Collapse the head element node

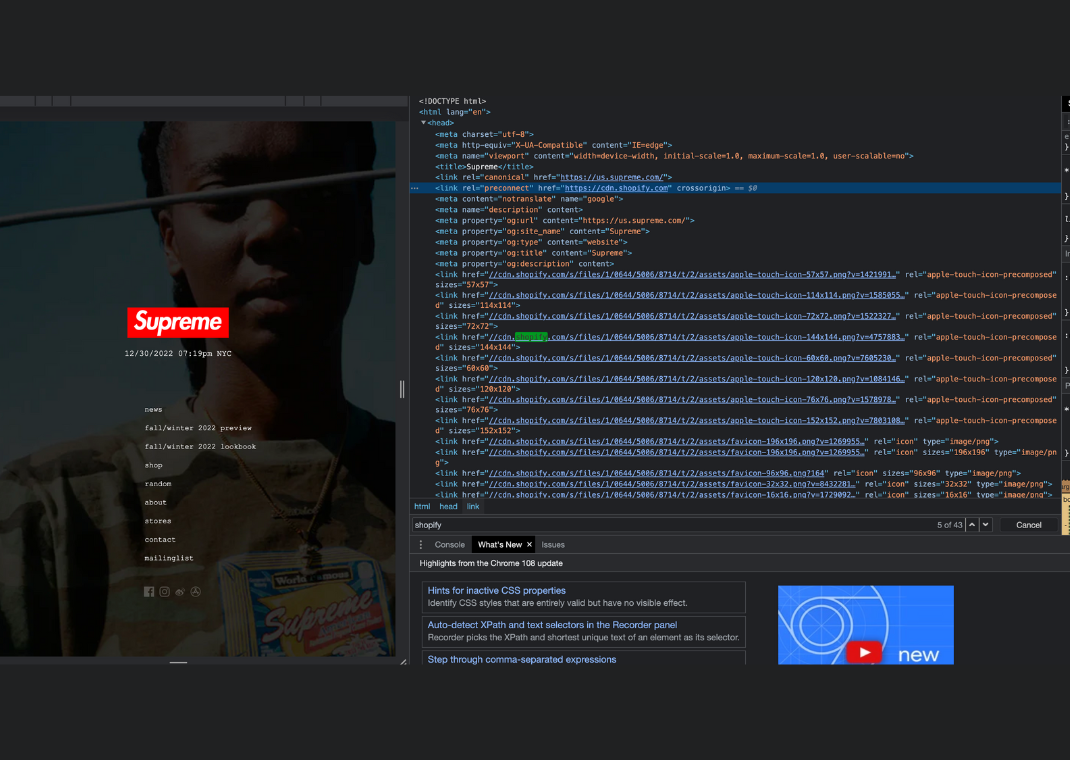click(x=423, y=123)
